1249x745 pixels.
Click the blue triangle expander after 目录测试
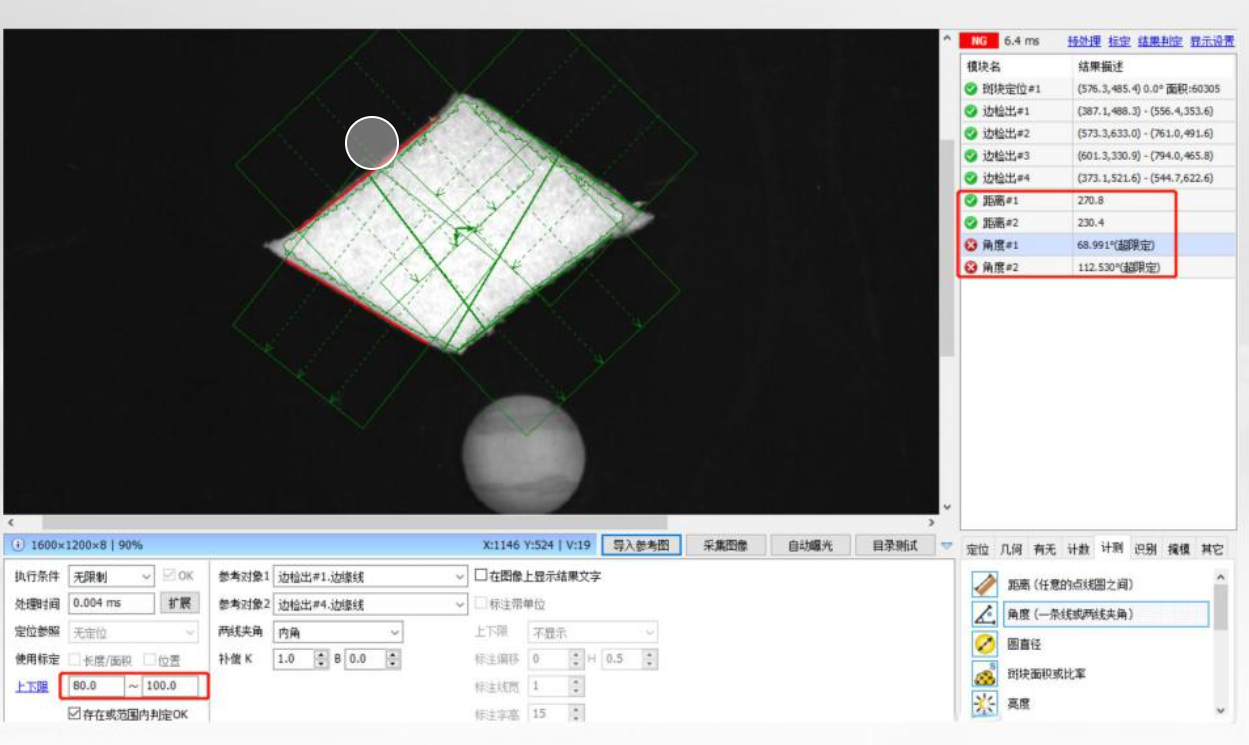tap(946, 545)
